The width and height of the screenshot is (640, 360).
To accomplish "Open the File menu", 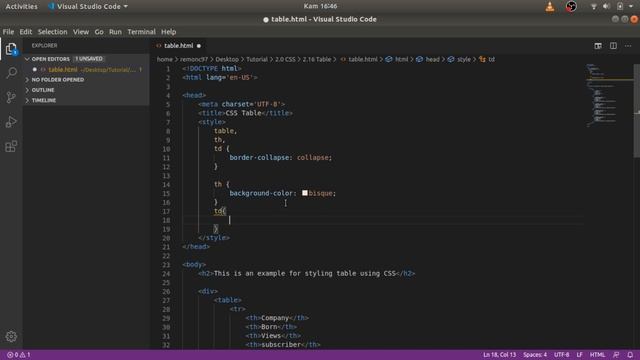I will (8, 32).
